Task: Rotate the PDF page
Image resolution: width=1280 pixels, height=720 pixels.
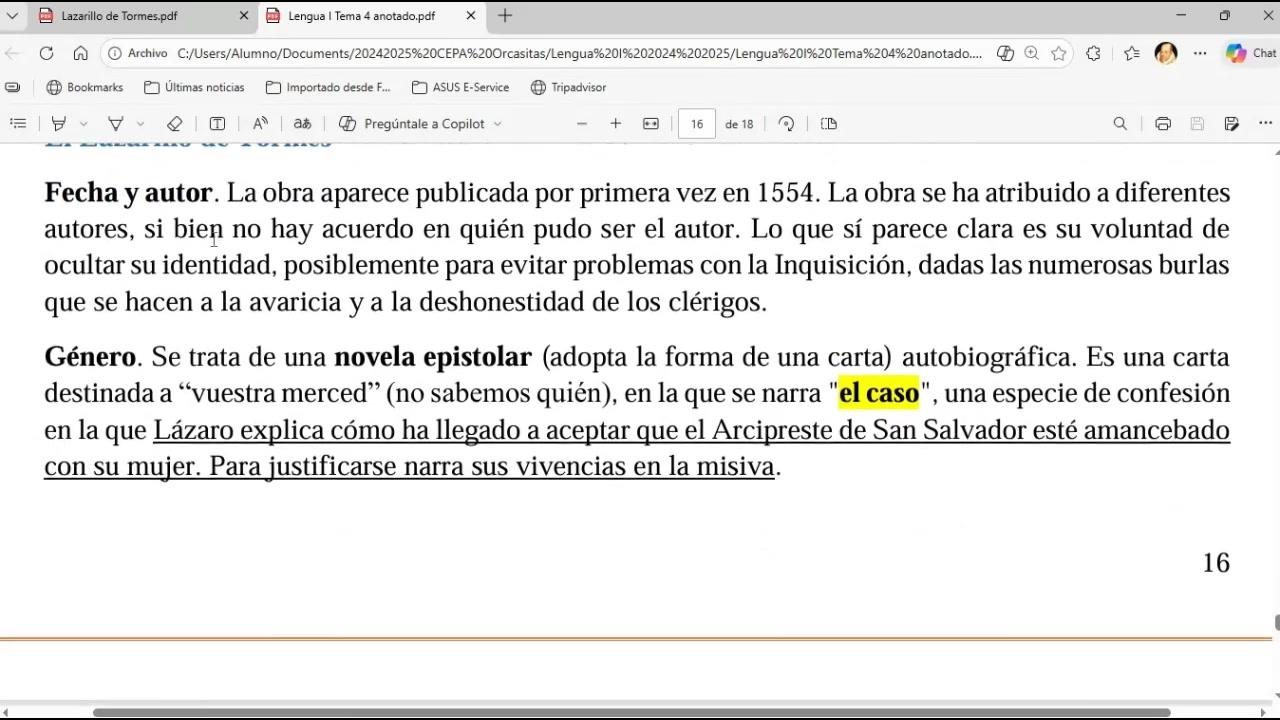Action: point(787,124)
